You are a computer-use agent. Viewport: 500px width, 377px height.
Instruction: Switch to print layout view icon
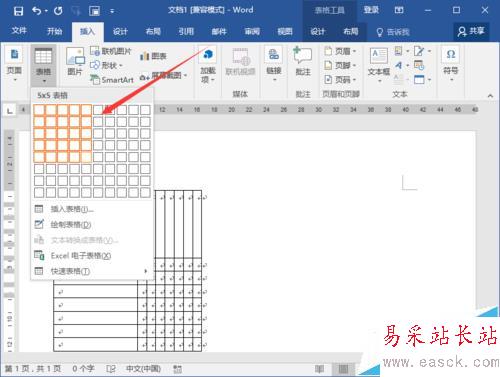click(343, 369)
